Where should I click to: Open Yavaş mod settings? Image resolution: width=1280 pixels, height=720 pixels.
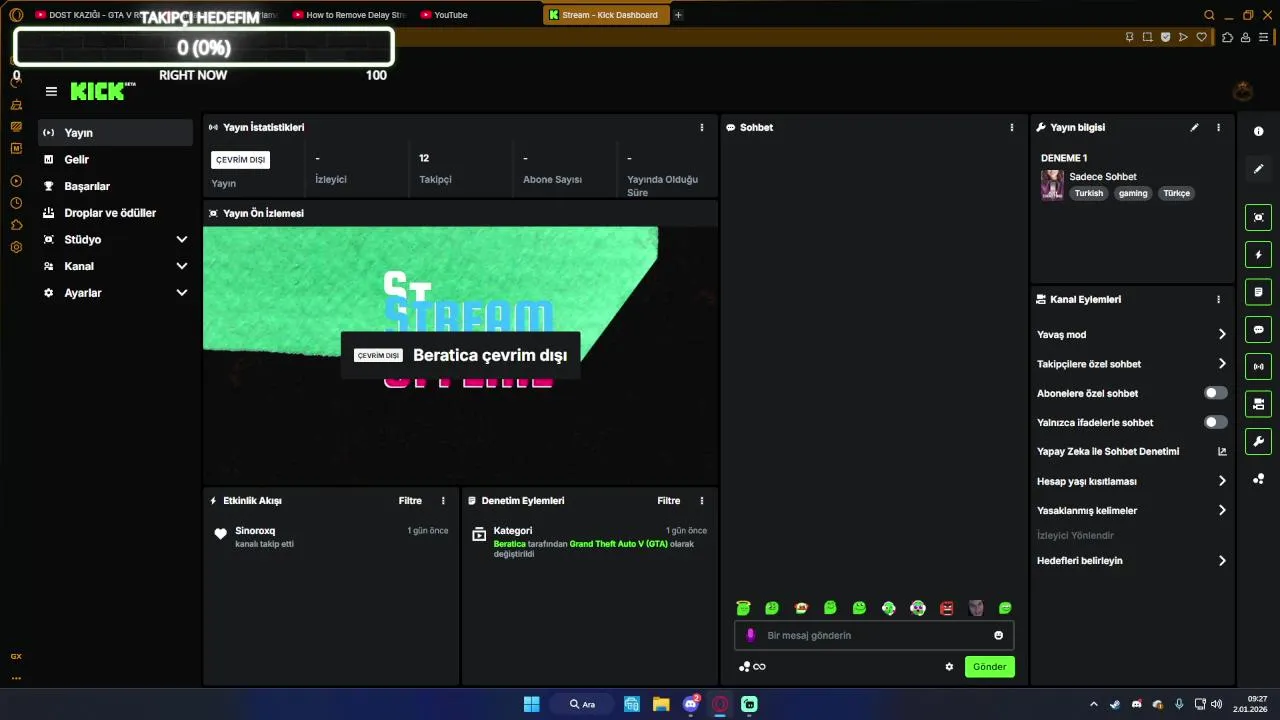point(1132,334)
